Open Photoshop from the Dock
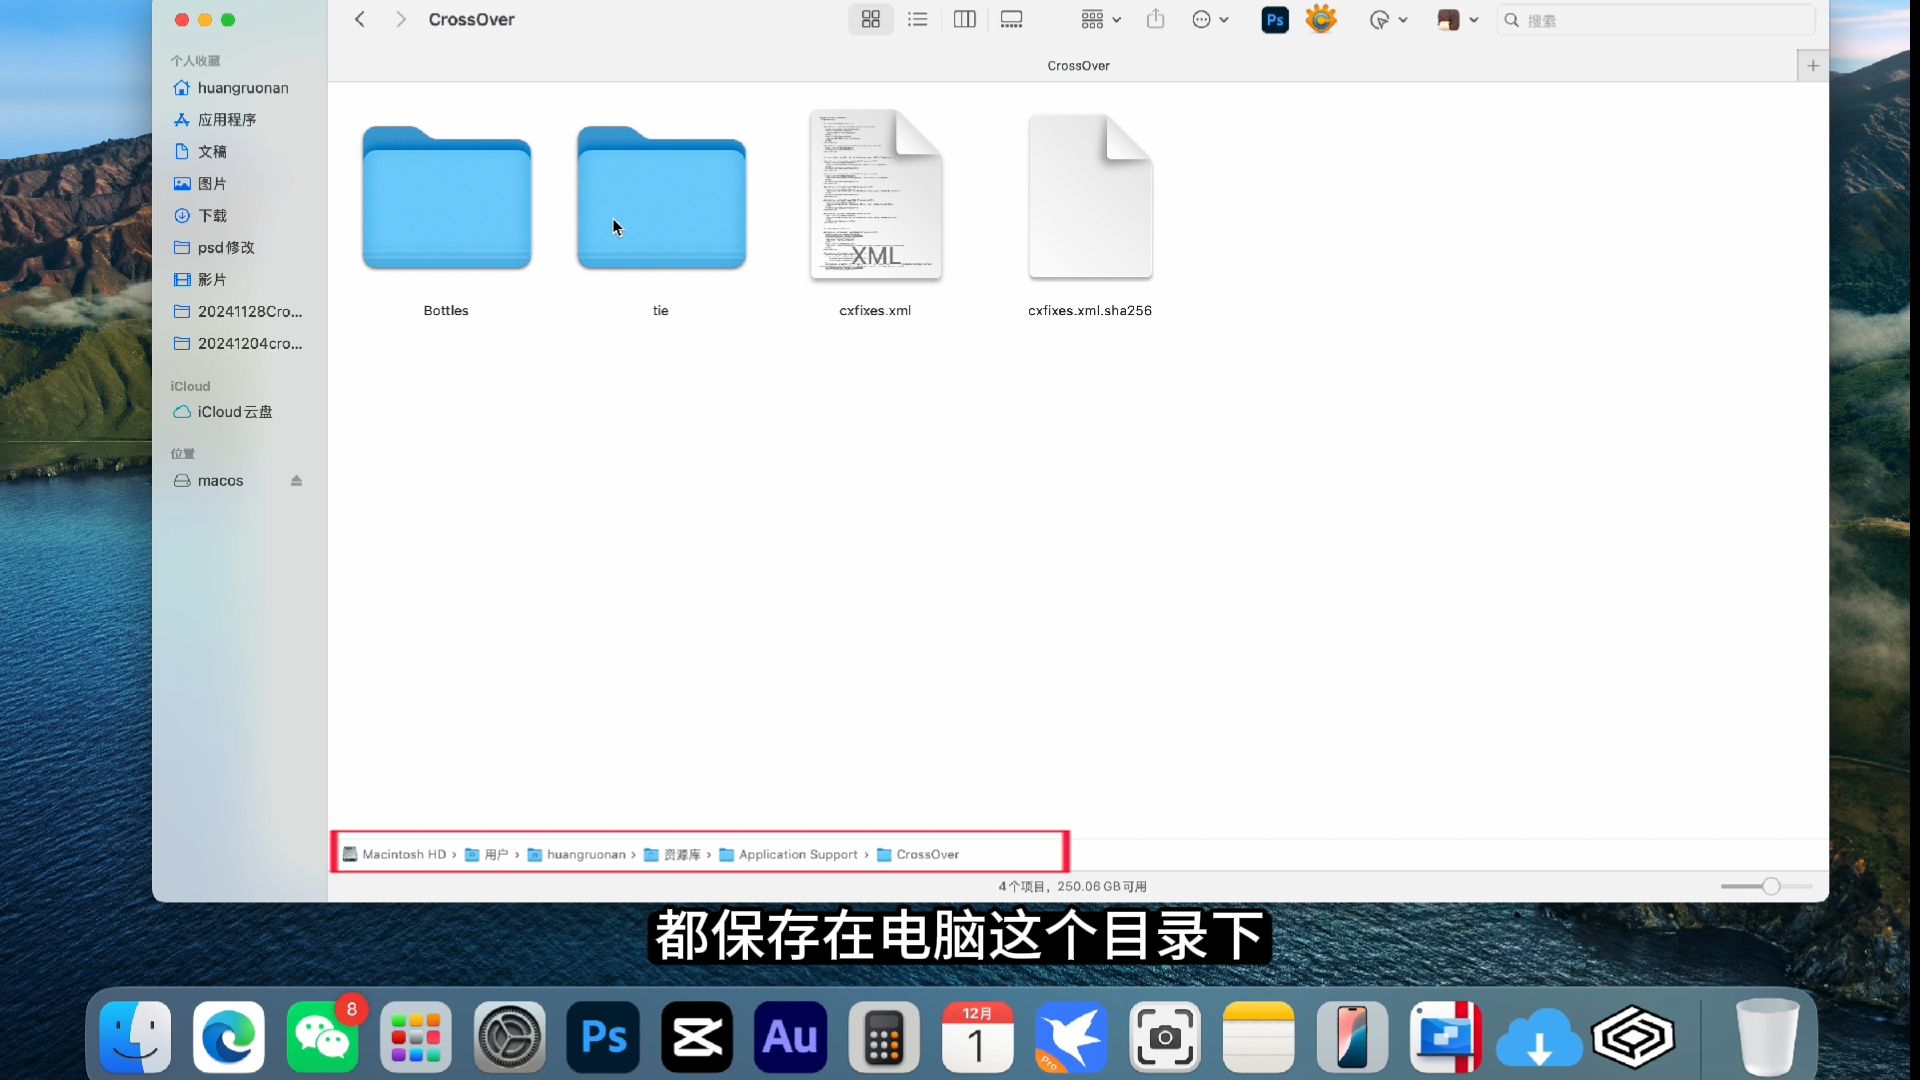Image resolution: width=1920 pixels, height=1080 pixels. 603,1037
